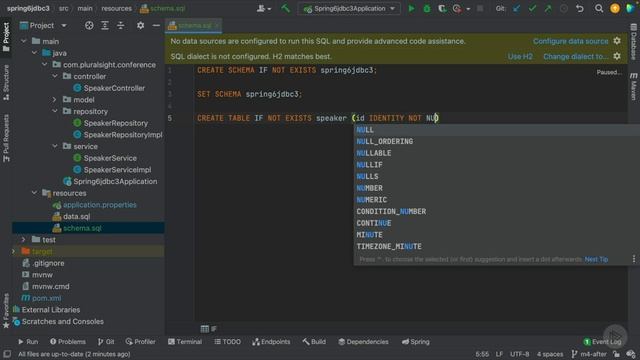Expand all in the Project tool window
Screen dimensions: 640x360
(x=105, y=25)
